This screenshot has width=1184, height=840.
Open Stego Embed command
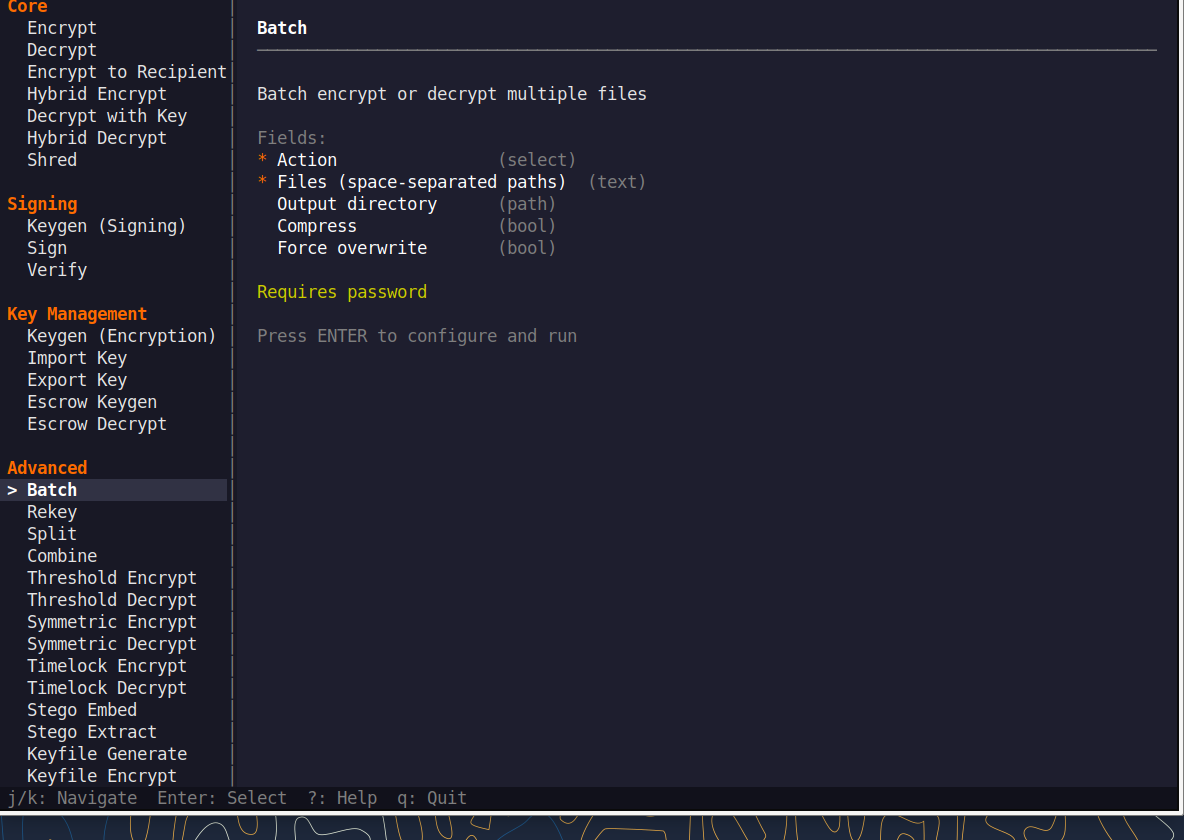[x=82, y=709]
